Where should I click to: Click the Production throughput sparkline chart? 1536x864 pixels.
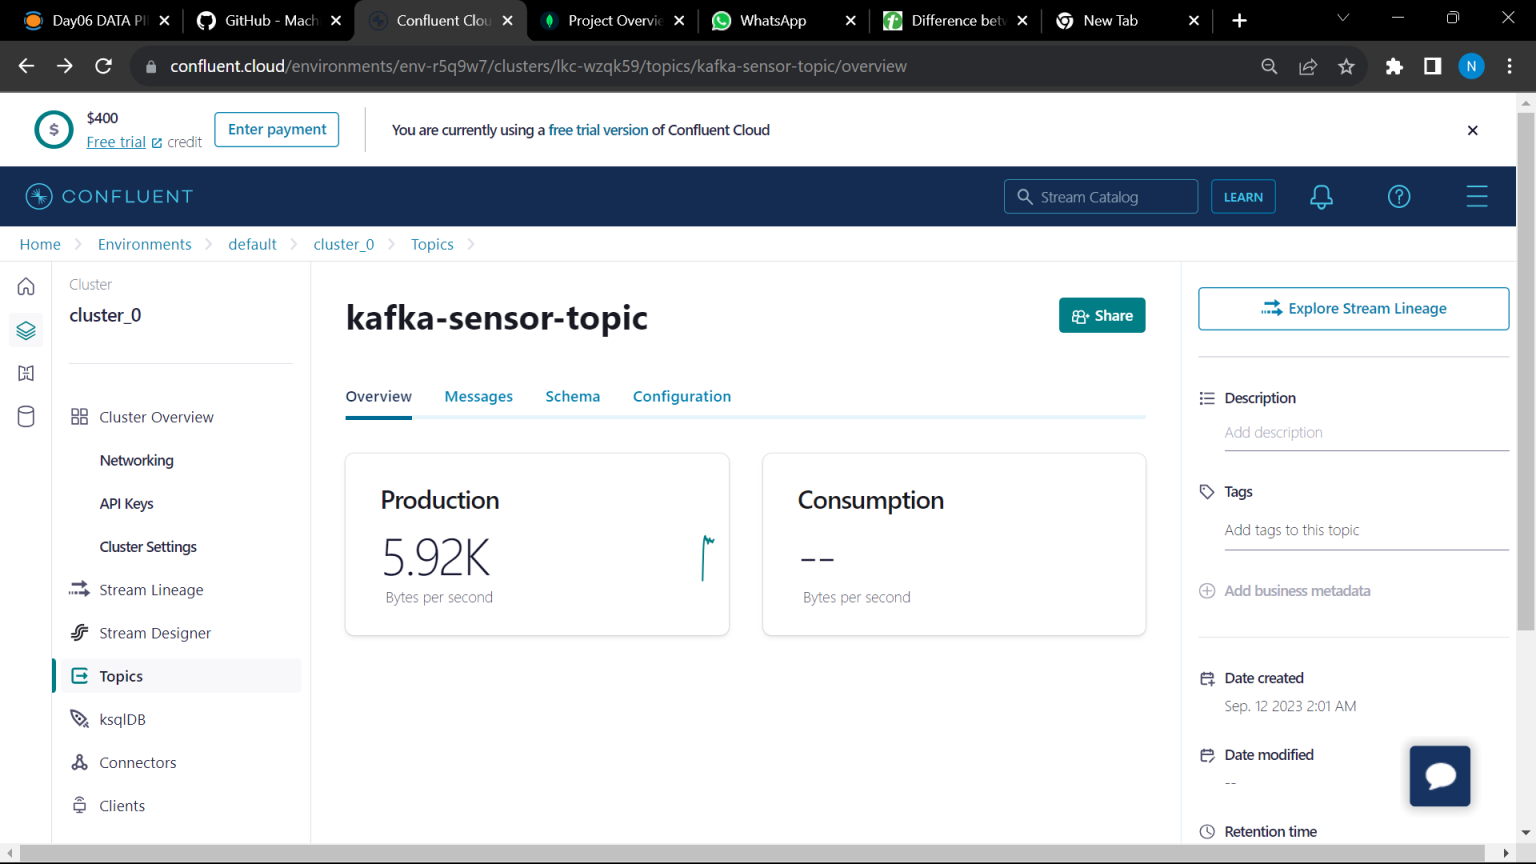pos(706,558)
